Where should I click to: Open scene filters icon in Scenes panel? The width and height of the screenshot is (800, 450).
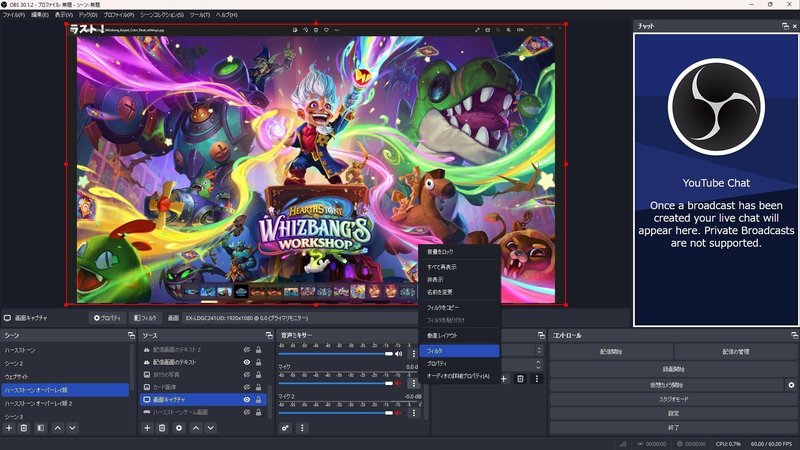41,428
